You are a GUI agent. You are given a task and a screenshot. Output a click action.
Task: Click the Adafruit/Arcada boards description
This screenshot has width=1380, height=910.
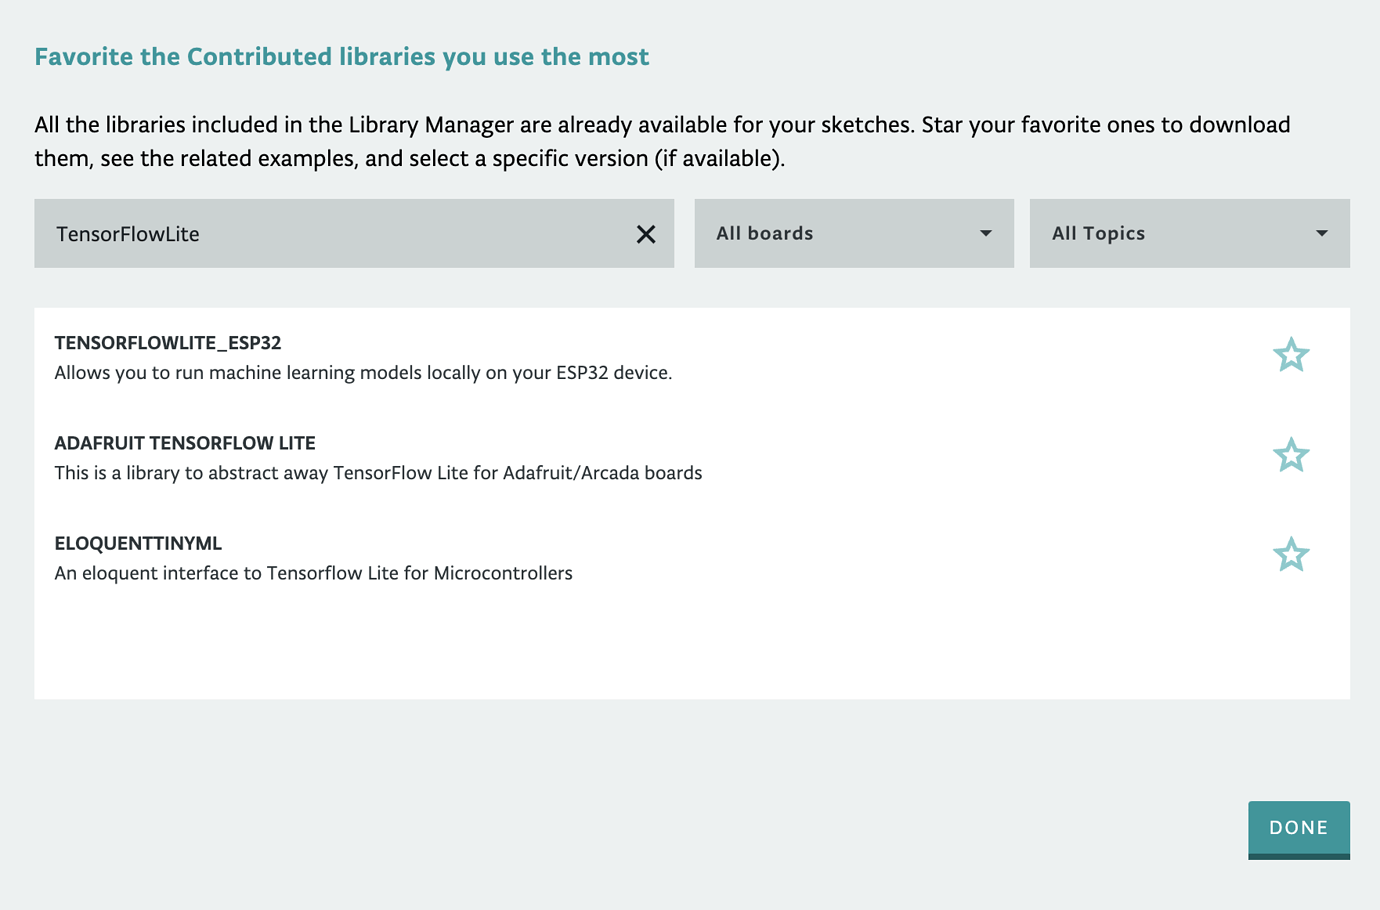(x=378, y=473)
